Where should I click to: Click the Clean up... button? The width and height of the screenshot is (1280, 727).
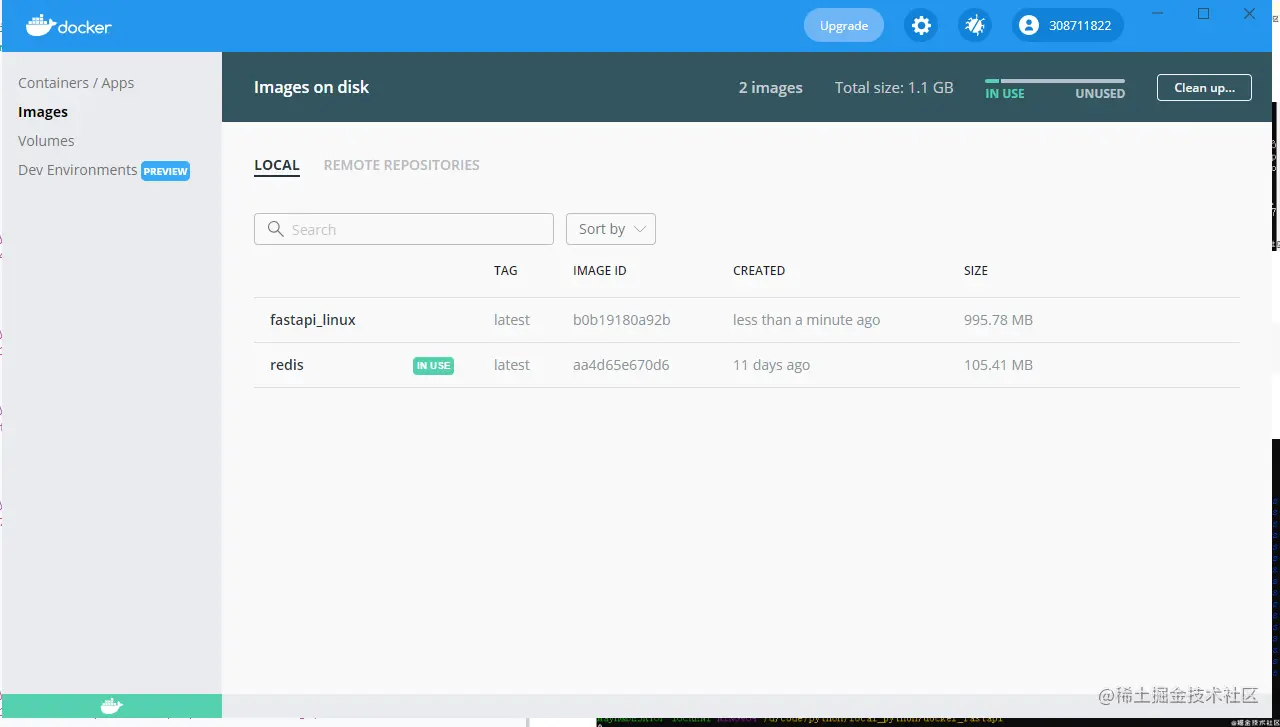coord(1204,88)
